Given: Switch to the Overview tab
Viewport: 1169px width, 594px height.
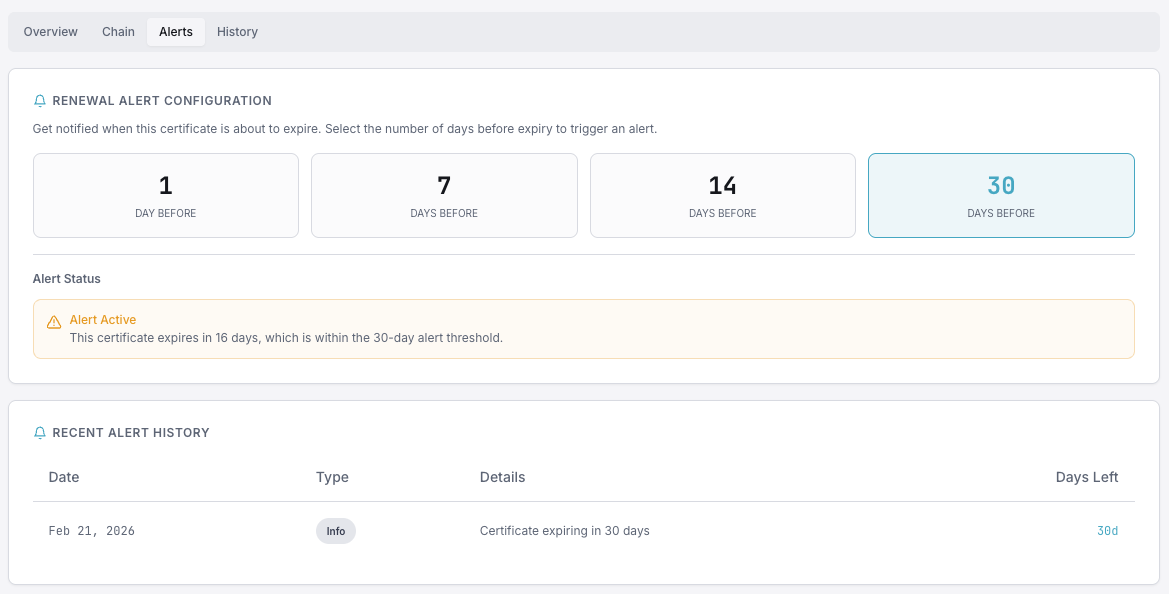Looking at the screenshot, I should pos(50,31).
